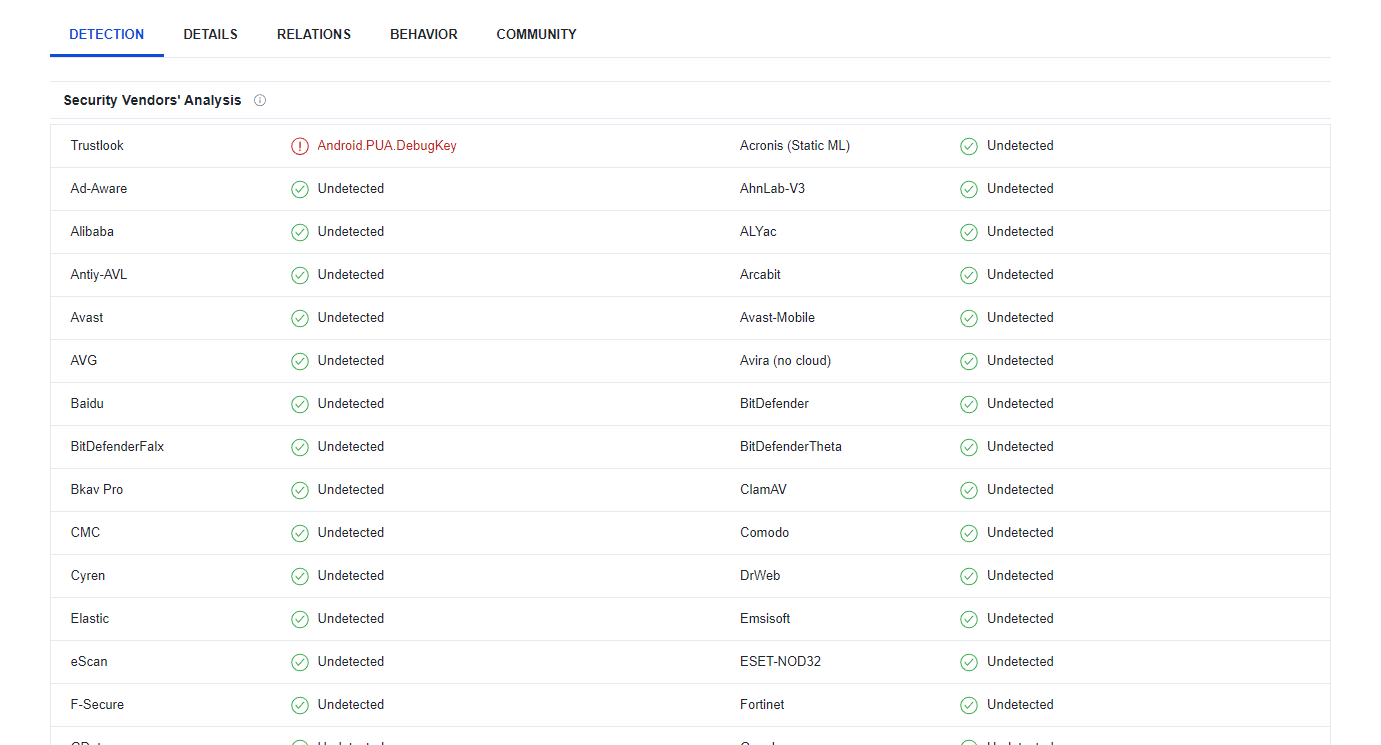This screenshot has width=1381, height=745.
Task: Click the green check icon for Arcabit
Action: pyautogui.click(x=969, y=275)
